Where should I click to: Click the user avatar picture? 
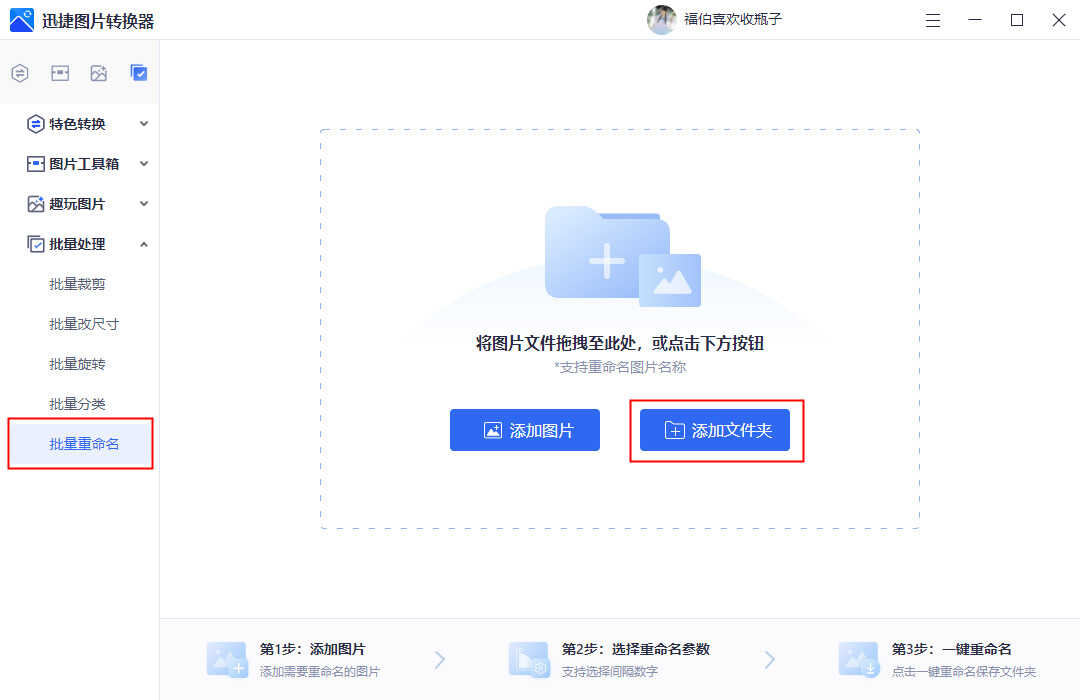[661, 20]
